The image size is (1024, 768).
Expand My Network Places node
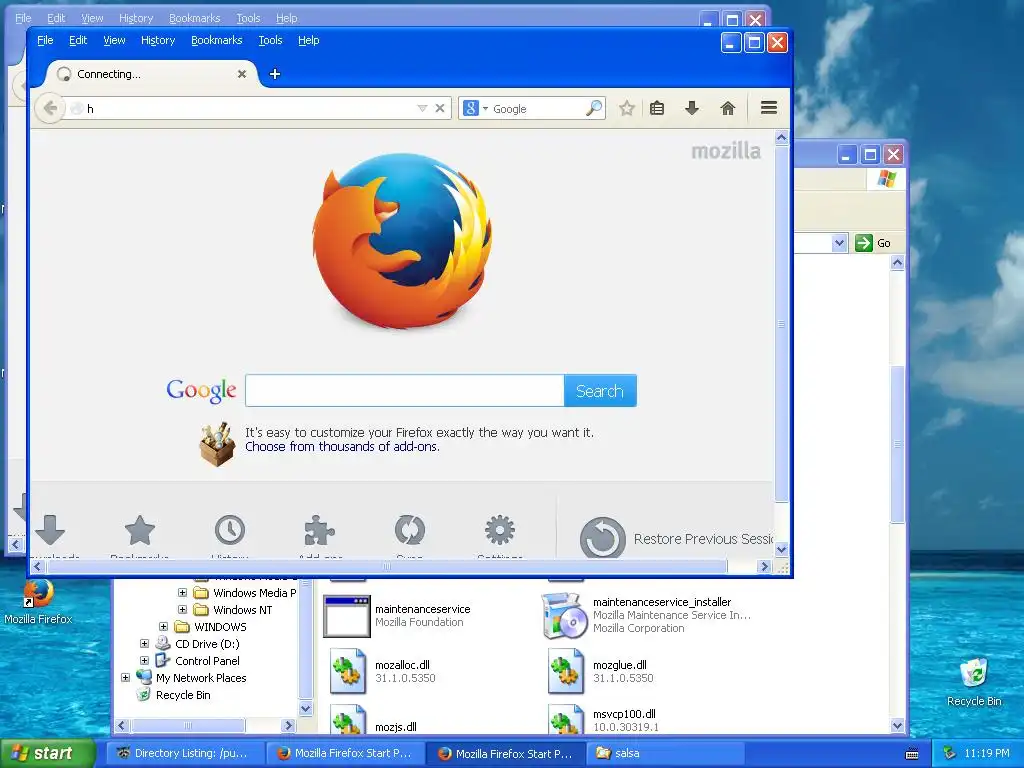[x=125, y=678]
